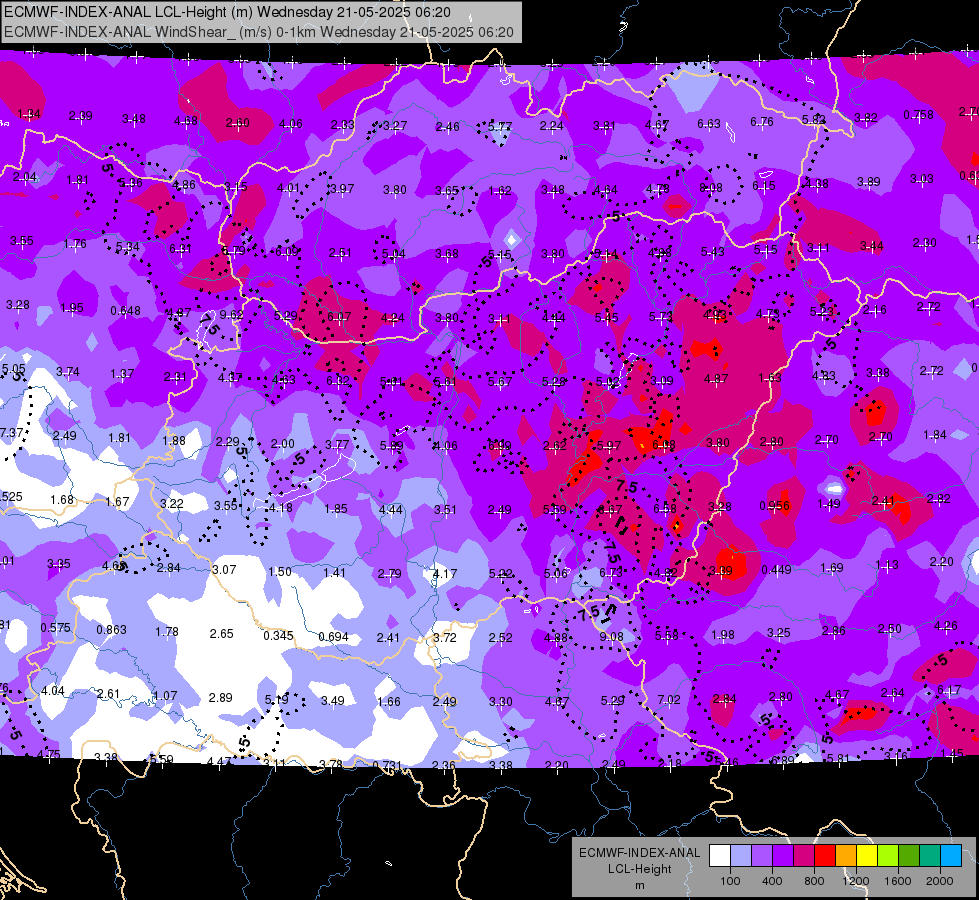Click wind shear value 1.98
The height and width of the screenshot is (900, 979).
tap(723, 634)
